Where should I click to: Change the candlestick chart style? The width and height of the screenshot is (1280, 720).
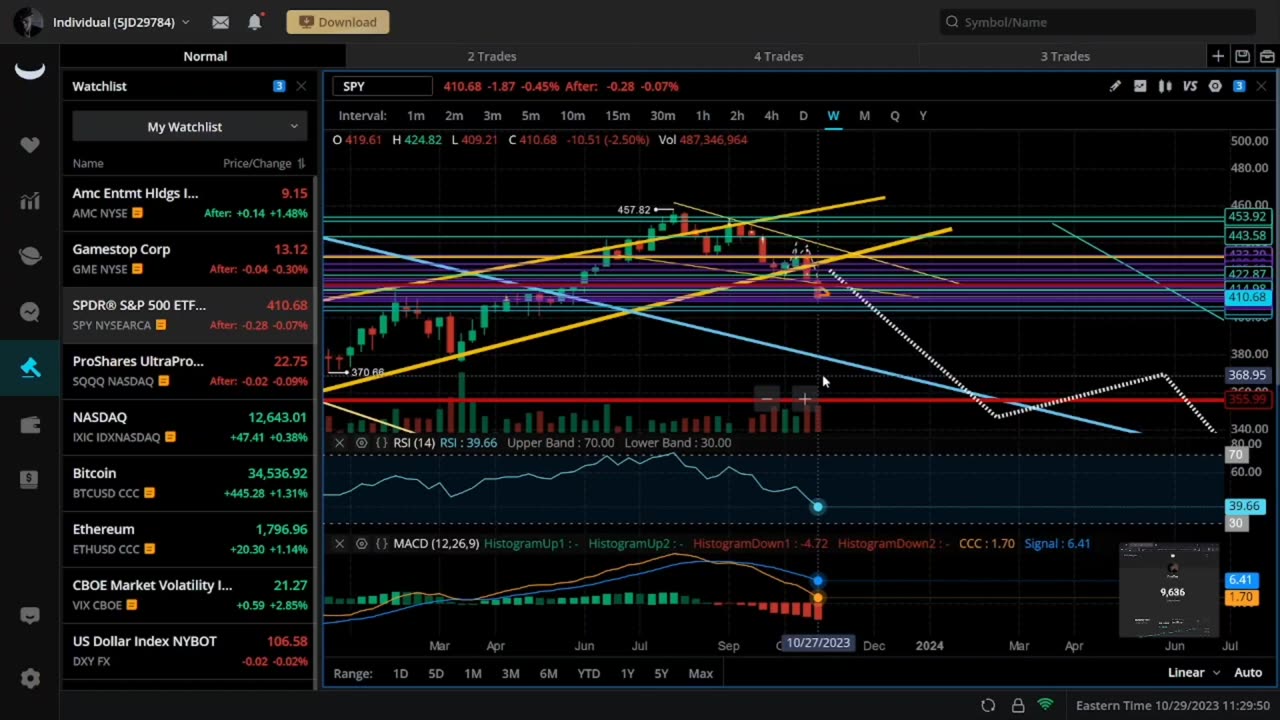(1165, 86)
